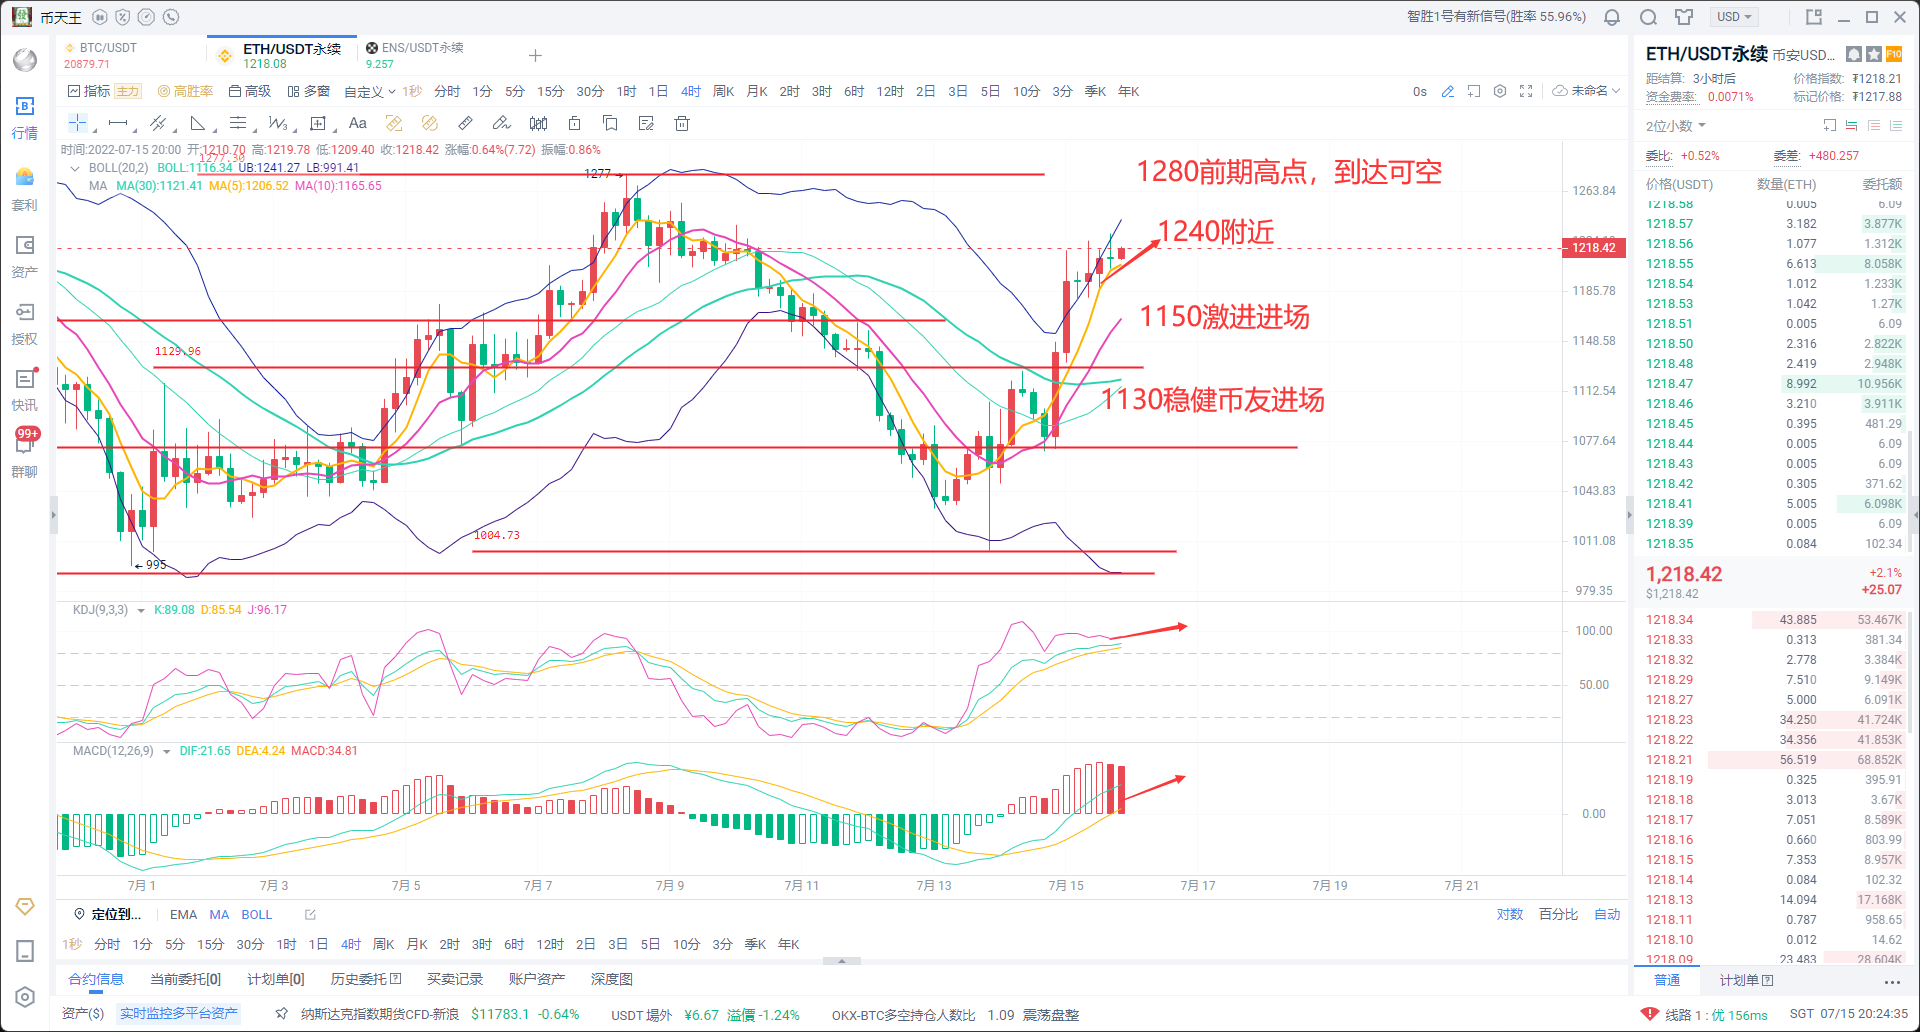The width and height of the screenshot is (1920, 1032).
Task: Select the parallel channel drawing tool
Action: [x=158, y=123]
